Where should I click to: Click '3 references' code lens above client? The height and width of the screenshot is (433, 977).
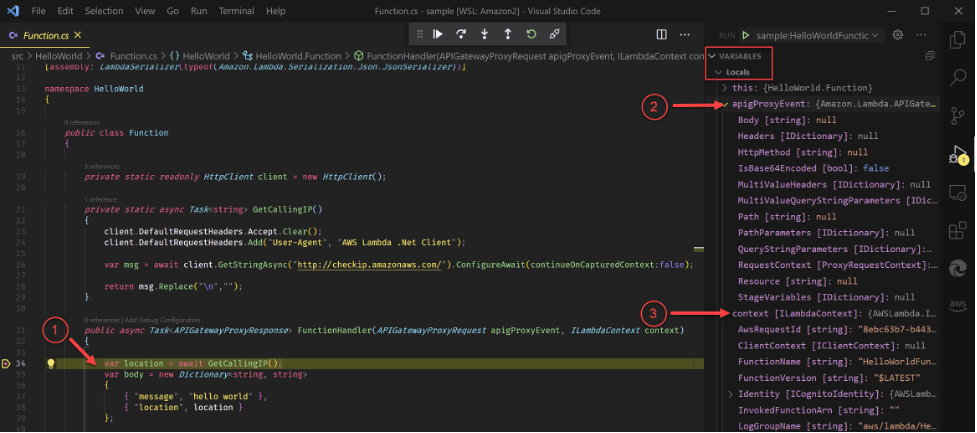102,166
